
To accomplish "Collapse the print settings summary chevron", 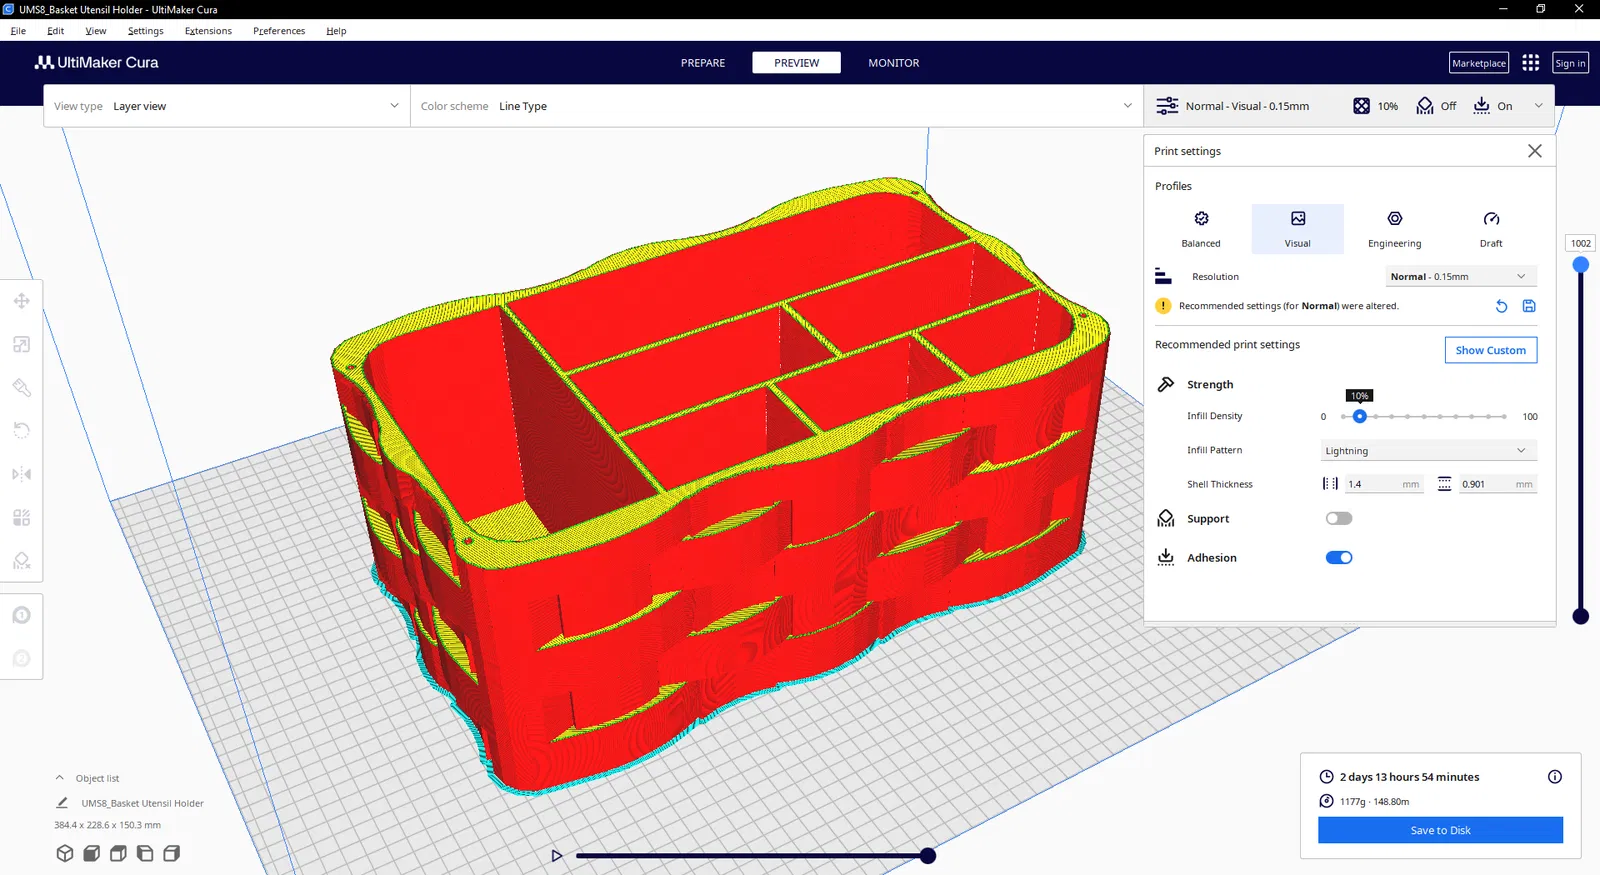I will pos(1539,106).
